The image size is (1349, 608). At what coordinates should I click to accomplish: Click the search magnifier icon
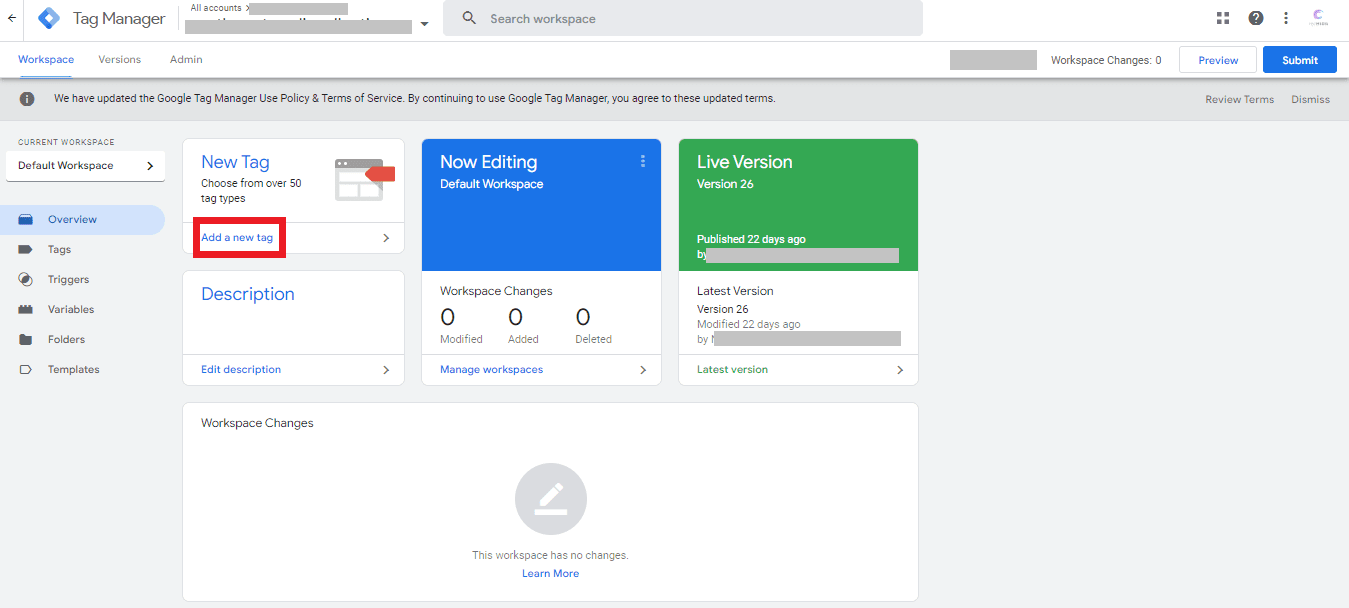pyautogui.click(x=469, y=18)
